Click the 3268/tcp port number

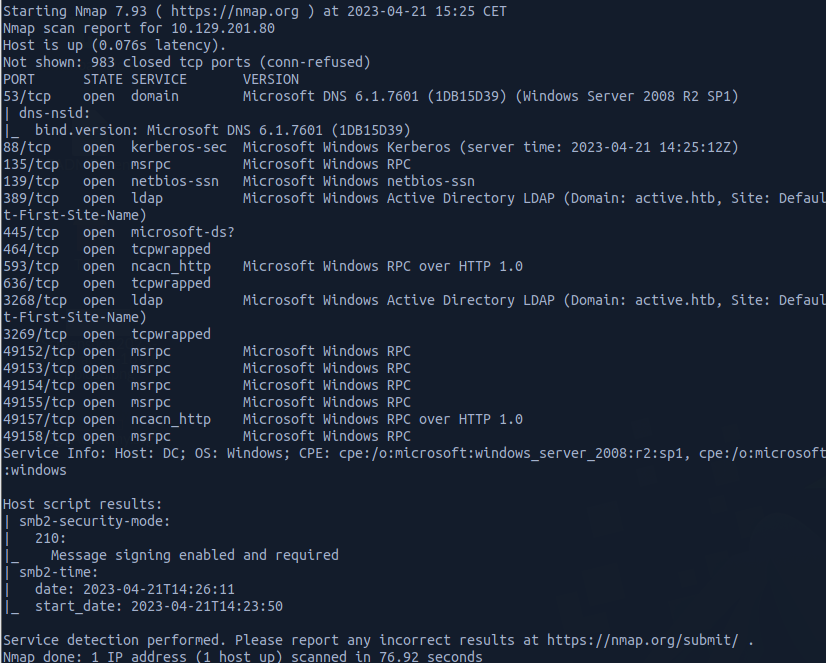[x=35, y=300]
